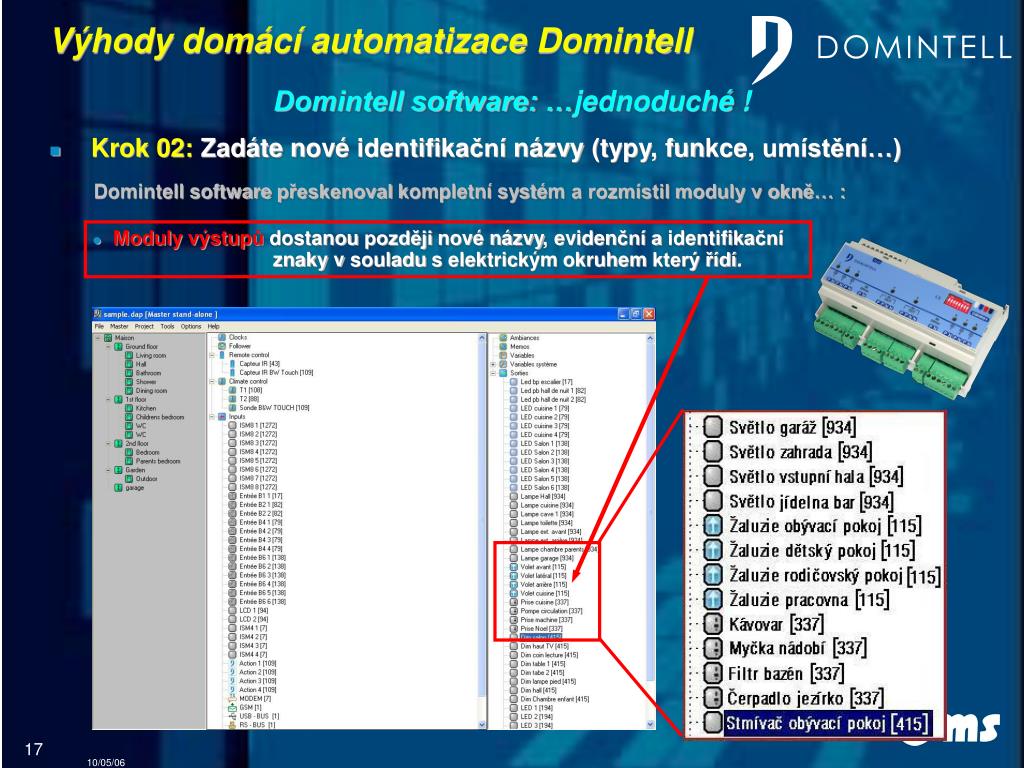The height and width of the screenshot is (768, 1024).
Task: Click the Din haut TV [415] dimmer icon
Action: coord(514,646)
